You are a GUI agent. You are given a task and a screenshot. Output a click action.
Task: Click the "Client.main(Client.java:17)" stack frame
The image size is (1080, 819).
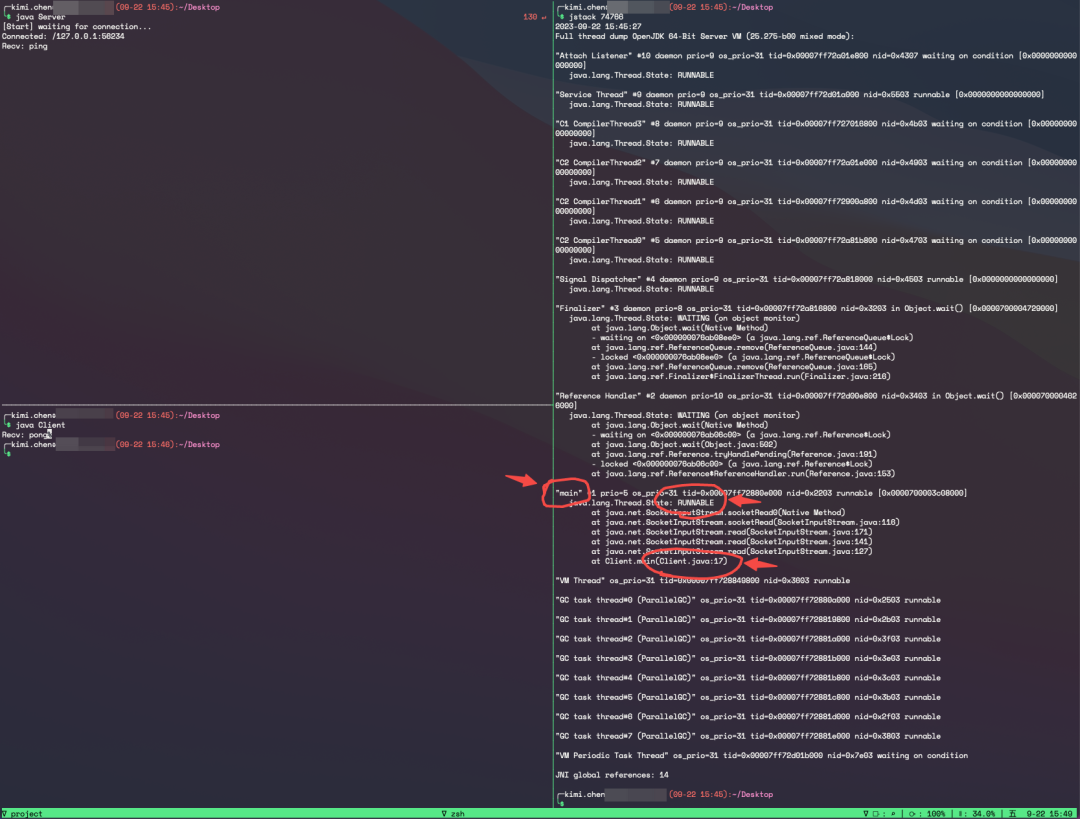(x=659, y=561)
